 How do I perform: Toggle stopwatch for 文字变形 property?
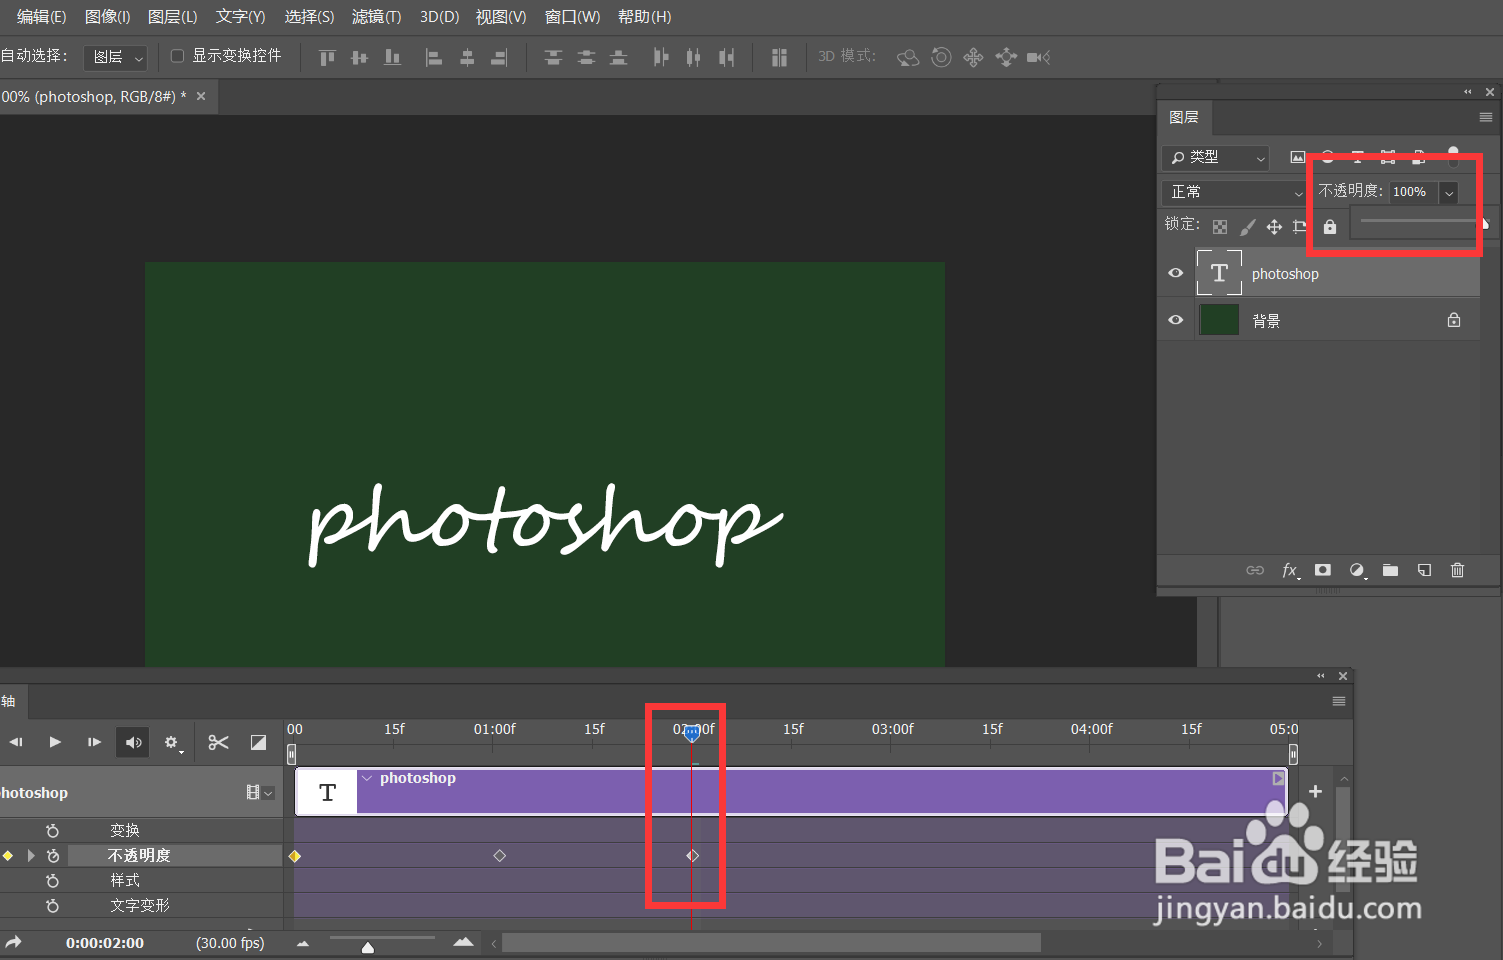53,906
